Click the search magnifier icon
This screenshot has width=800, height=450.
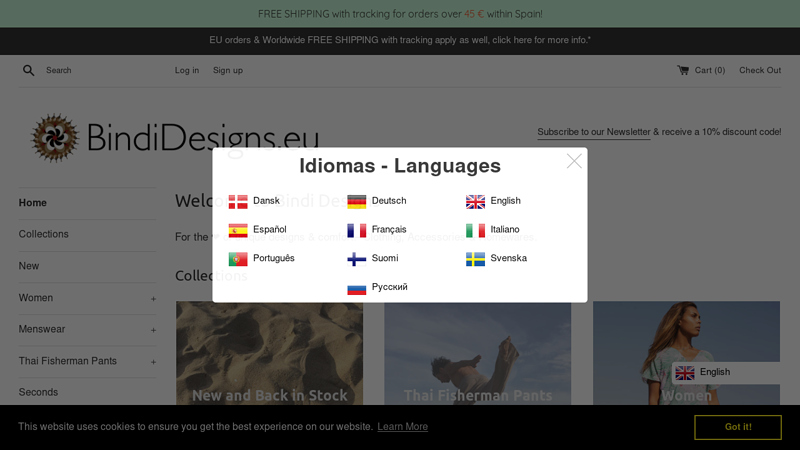29,70
